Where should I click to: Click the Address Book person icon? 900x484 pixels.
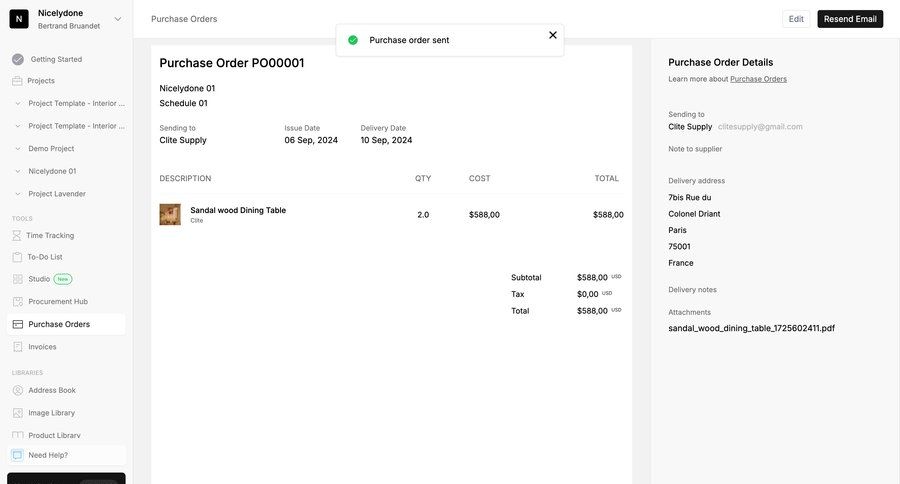click(x=18, y=390)
